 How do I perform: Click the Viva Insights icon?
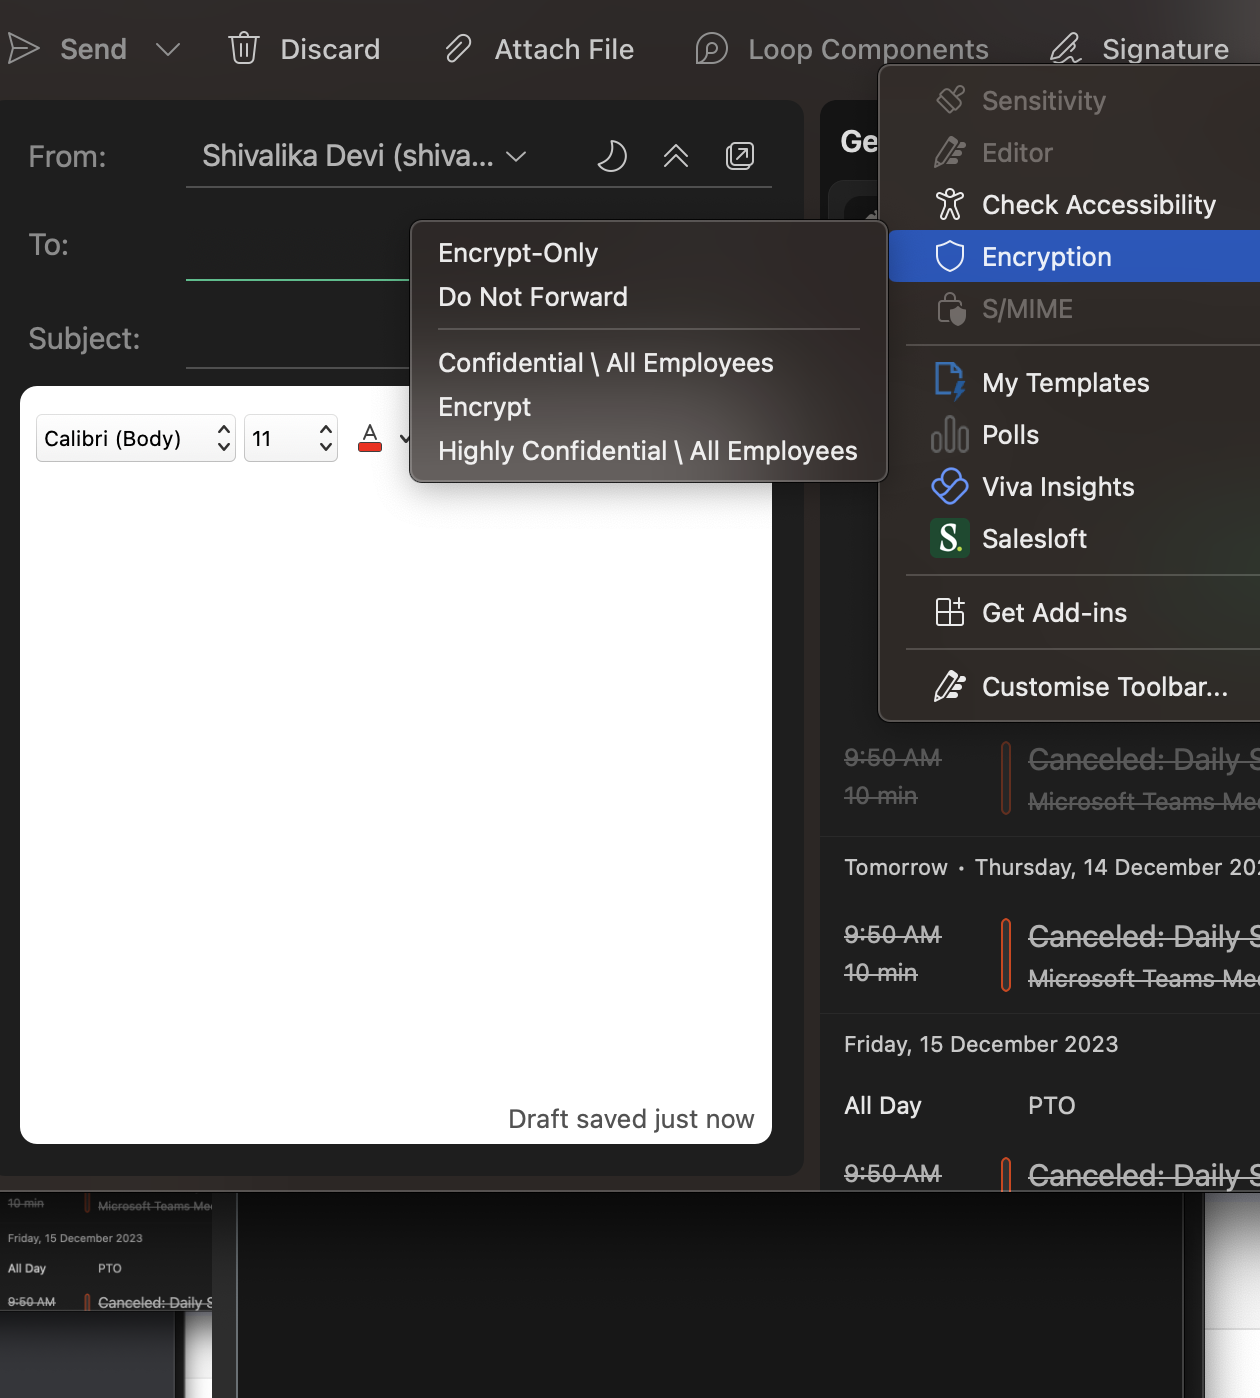coord(950,486)
